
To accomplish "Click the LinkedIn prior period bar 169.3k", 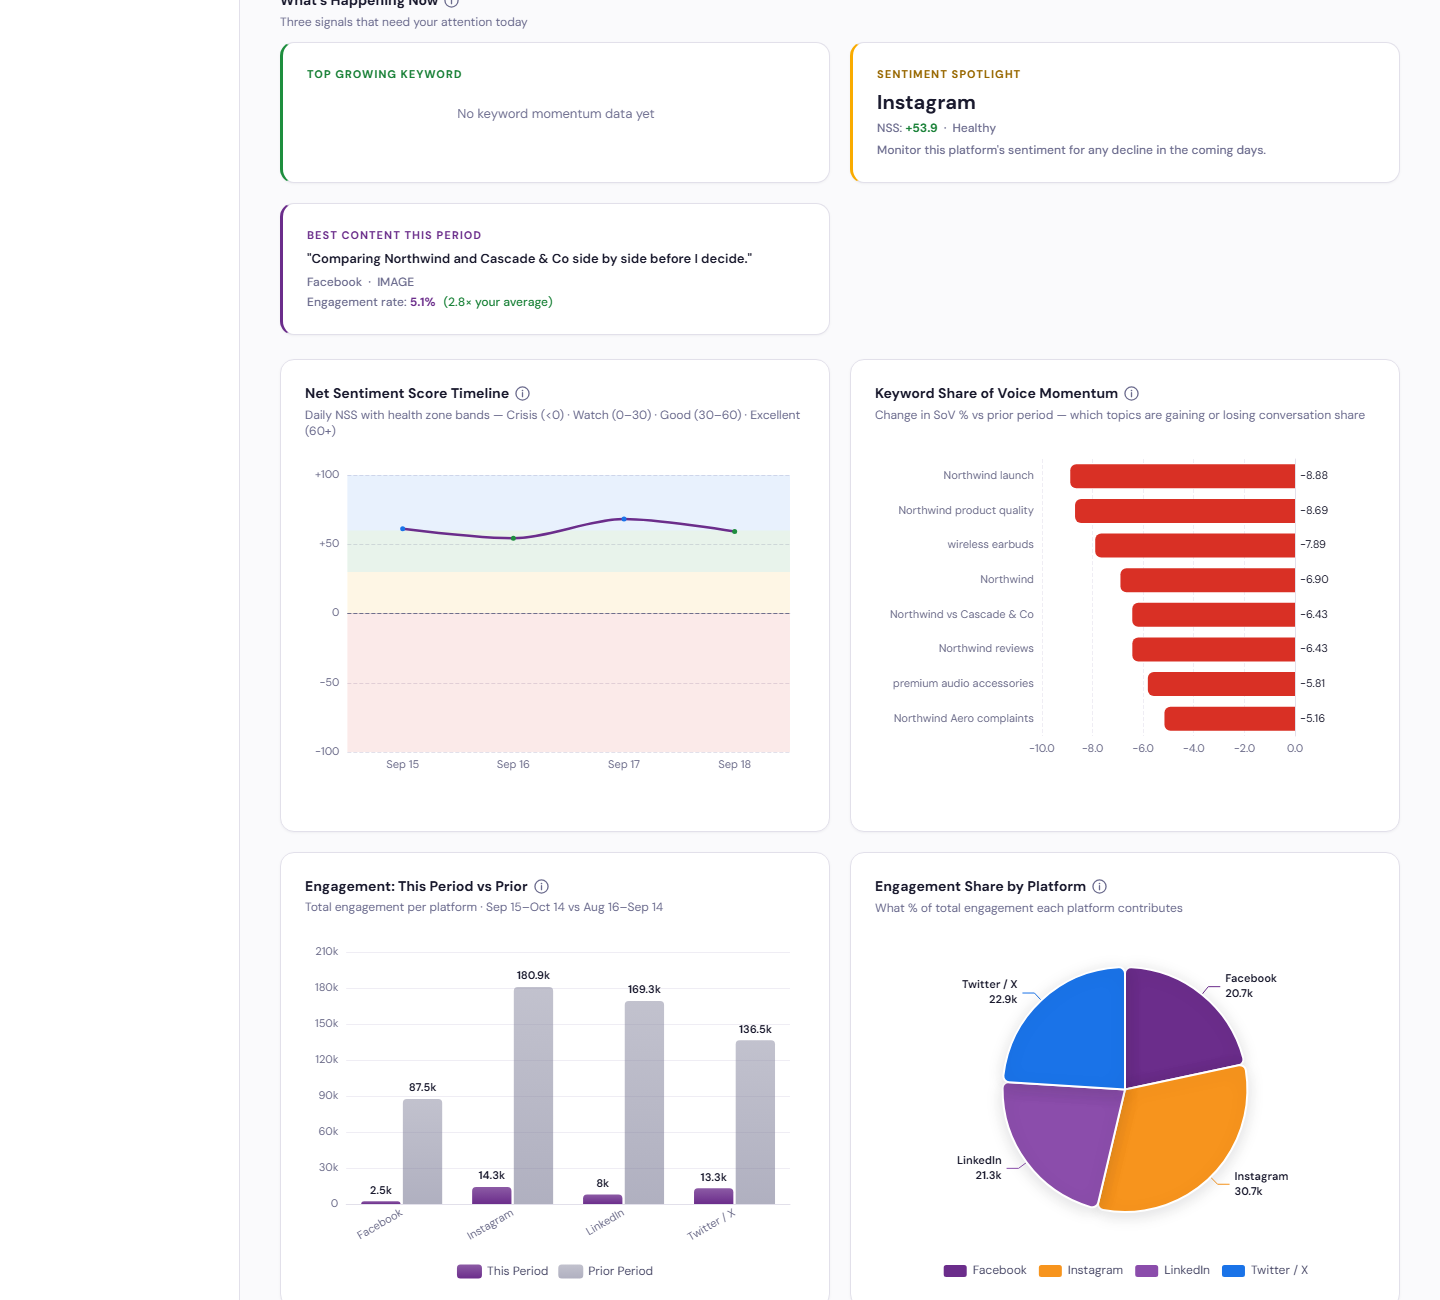I will tap(644, 1103).
